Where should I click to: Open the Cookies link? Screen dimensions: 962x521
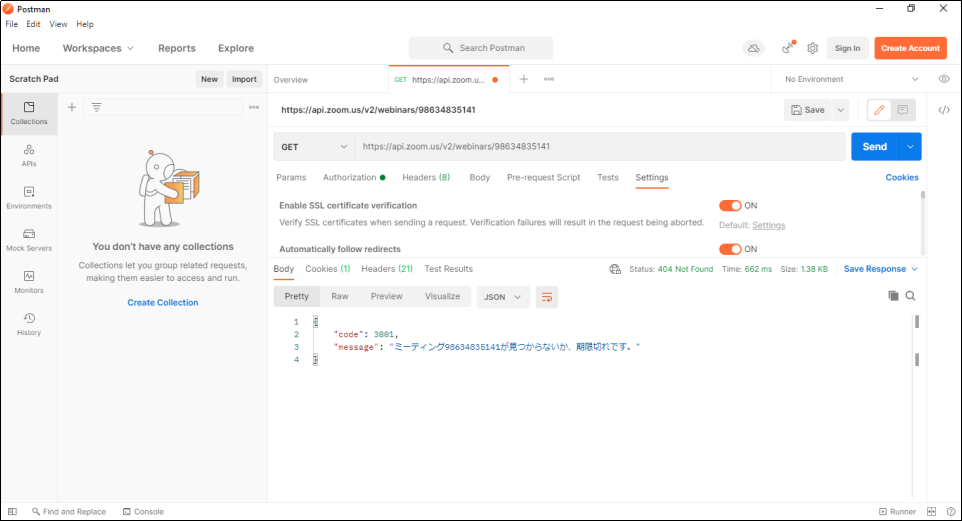point(902,177)
